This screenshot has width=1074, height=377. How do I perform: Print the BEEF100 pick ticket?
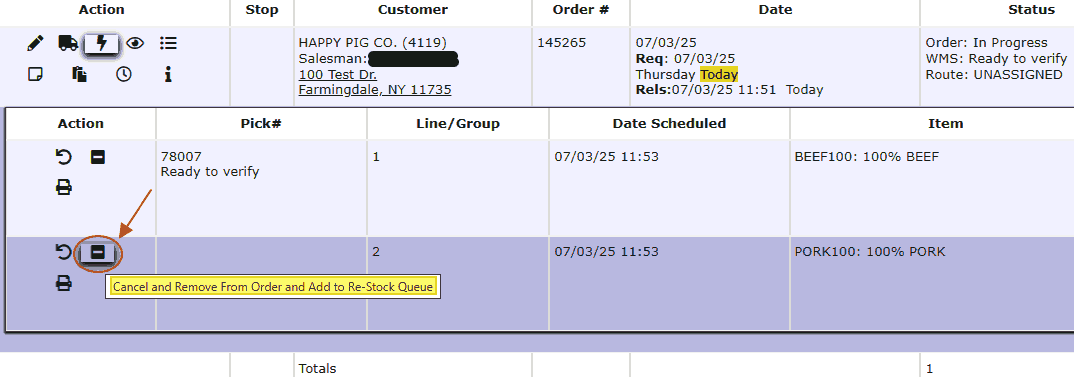[64, 186]
